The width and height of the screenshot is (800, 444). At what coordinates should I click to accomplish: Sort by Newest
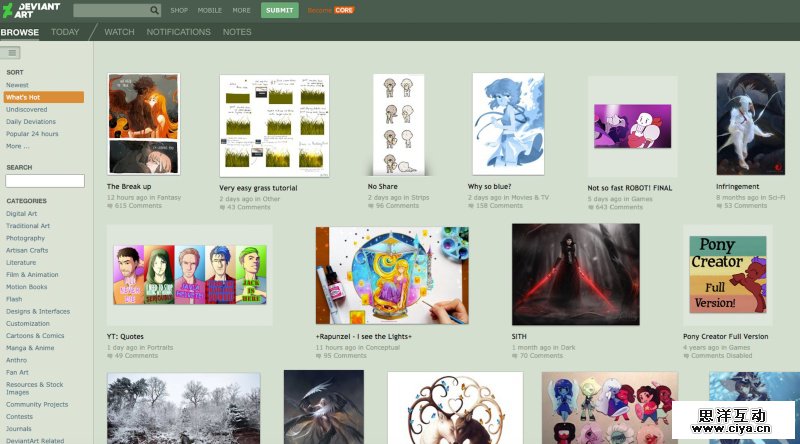[x=17, y=85]
